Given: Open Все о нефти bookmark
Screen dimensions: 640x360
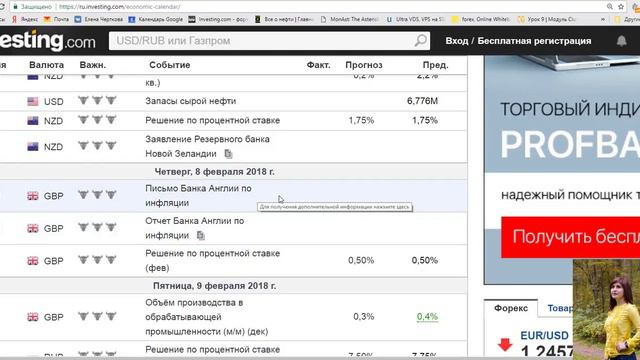Looking at the screenshot, I should coord(284,19).
